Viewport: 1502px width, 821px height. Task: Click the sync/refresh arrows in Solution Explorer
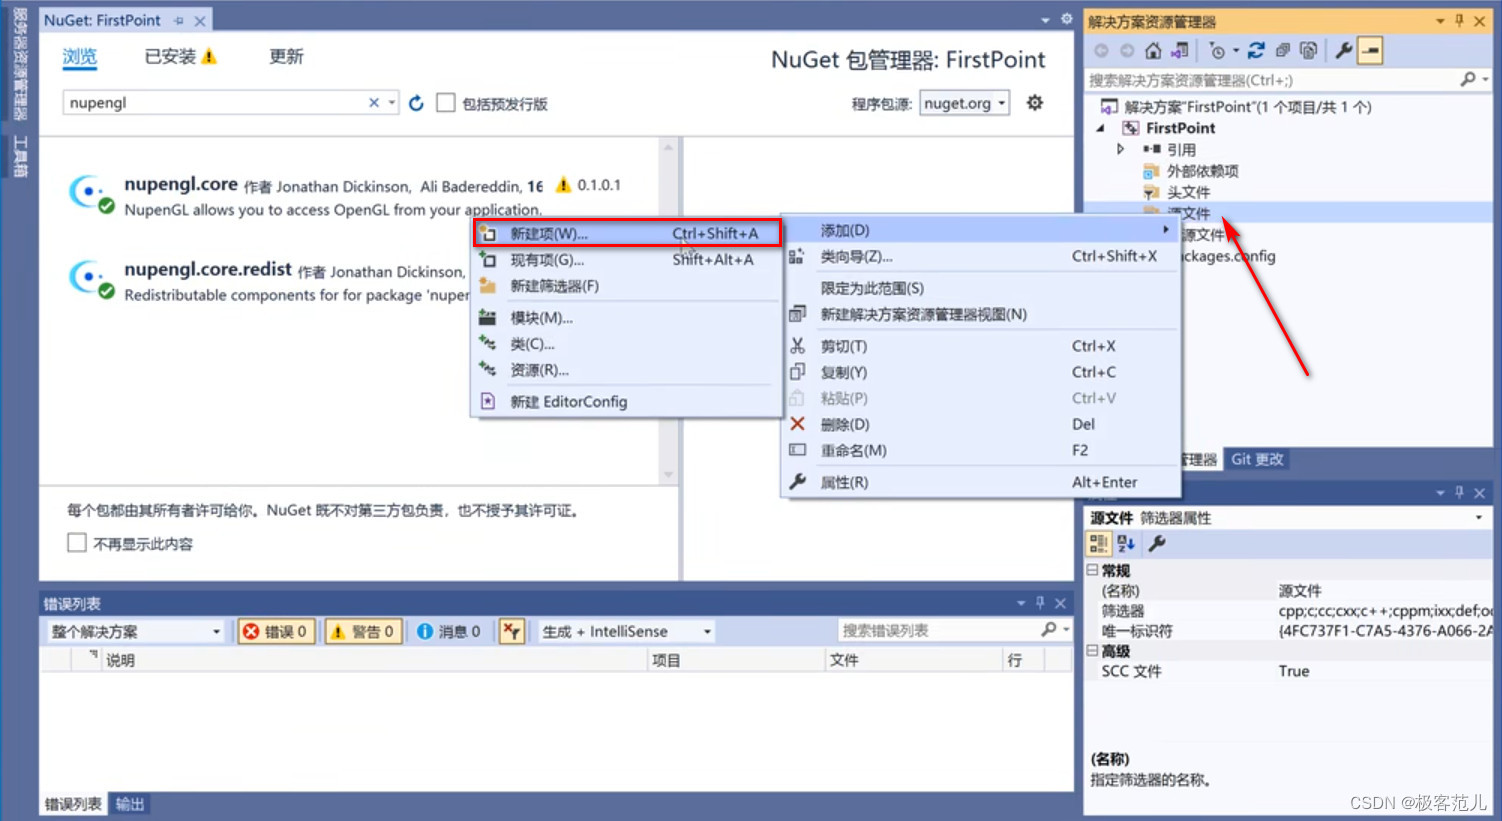pyautogui.click(x=1256, y=51)
